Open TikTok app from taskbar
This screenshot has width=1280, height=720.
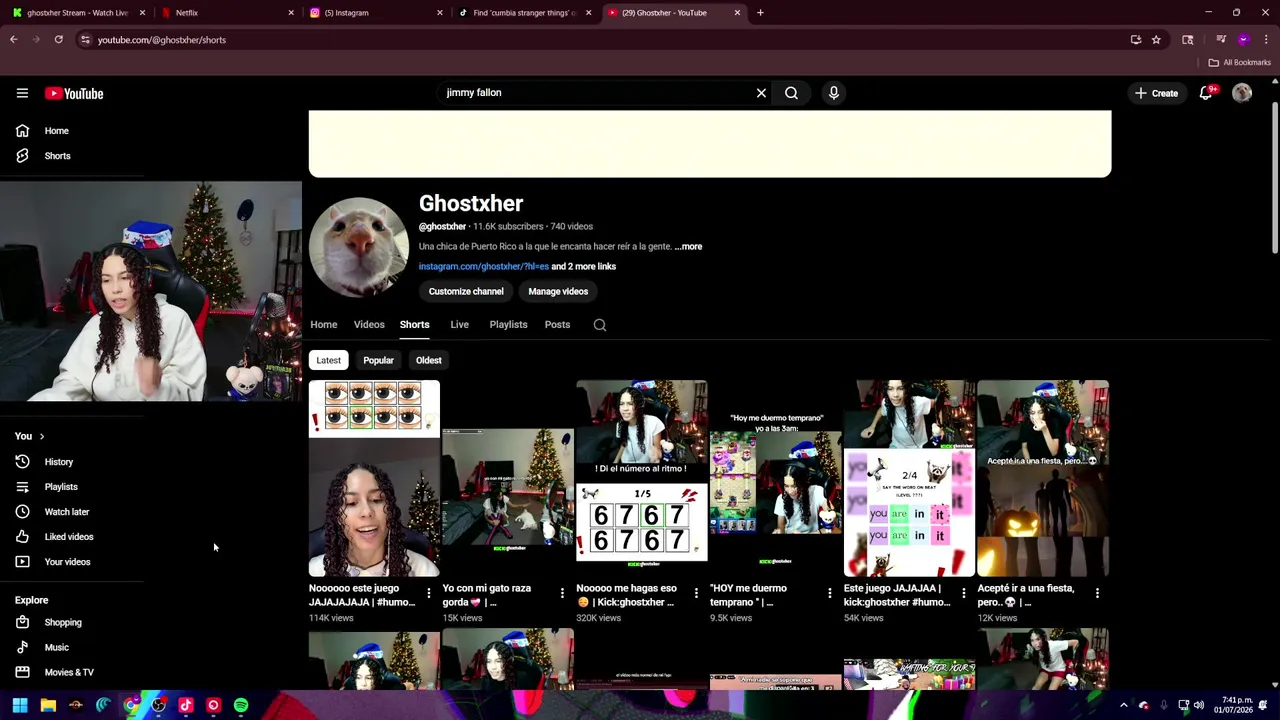(186, 706)
